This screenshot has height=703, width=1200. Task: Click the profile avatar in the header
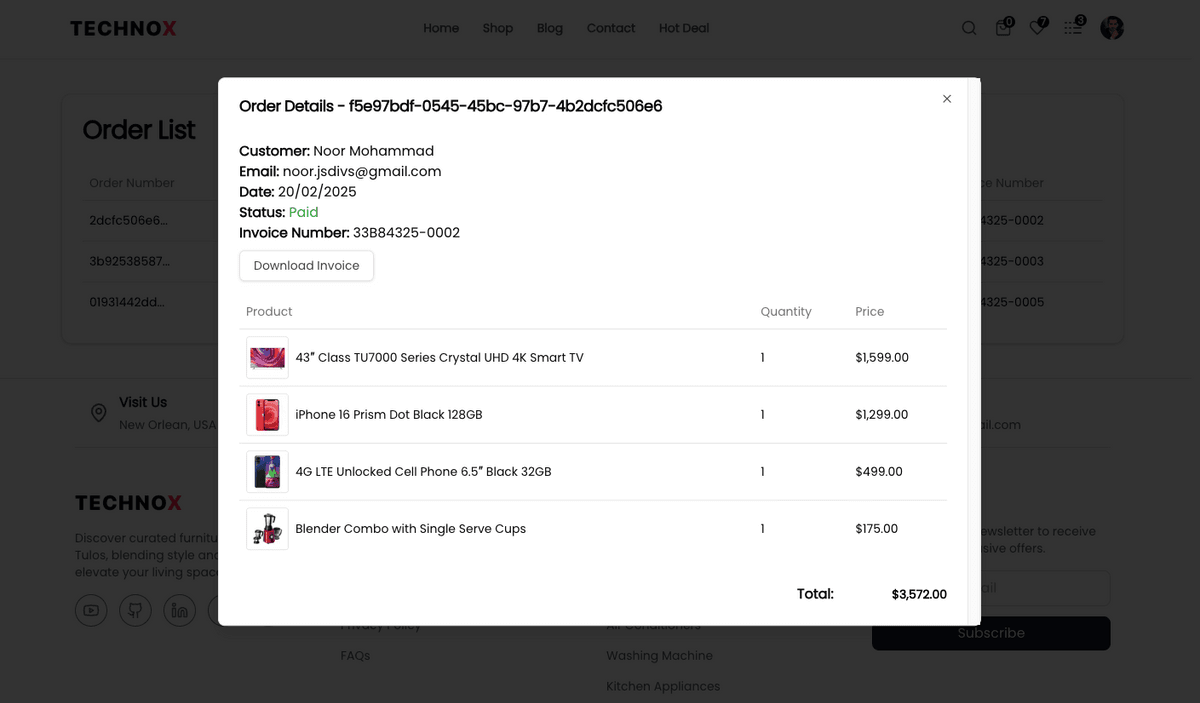(x=1111, y=28)
